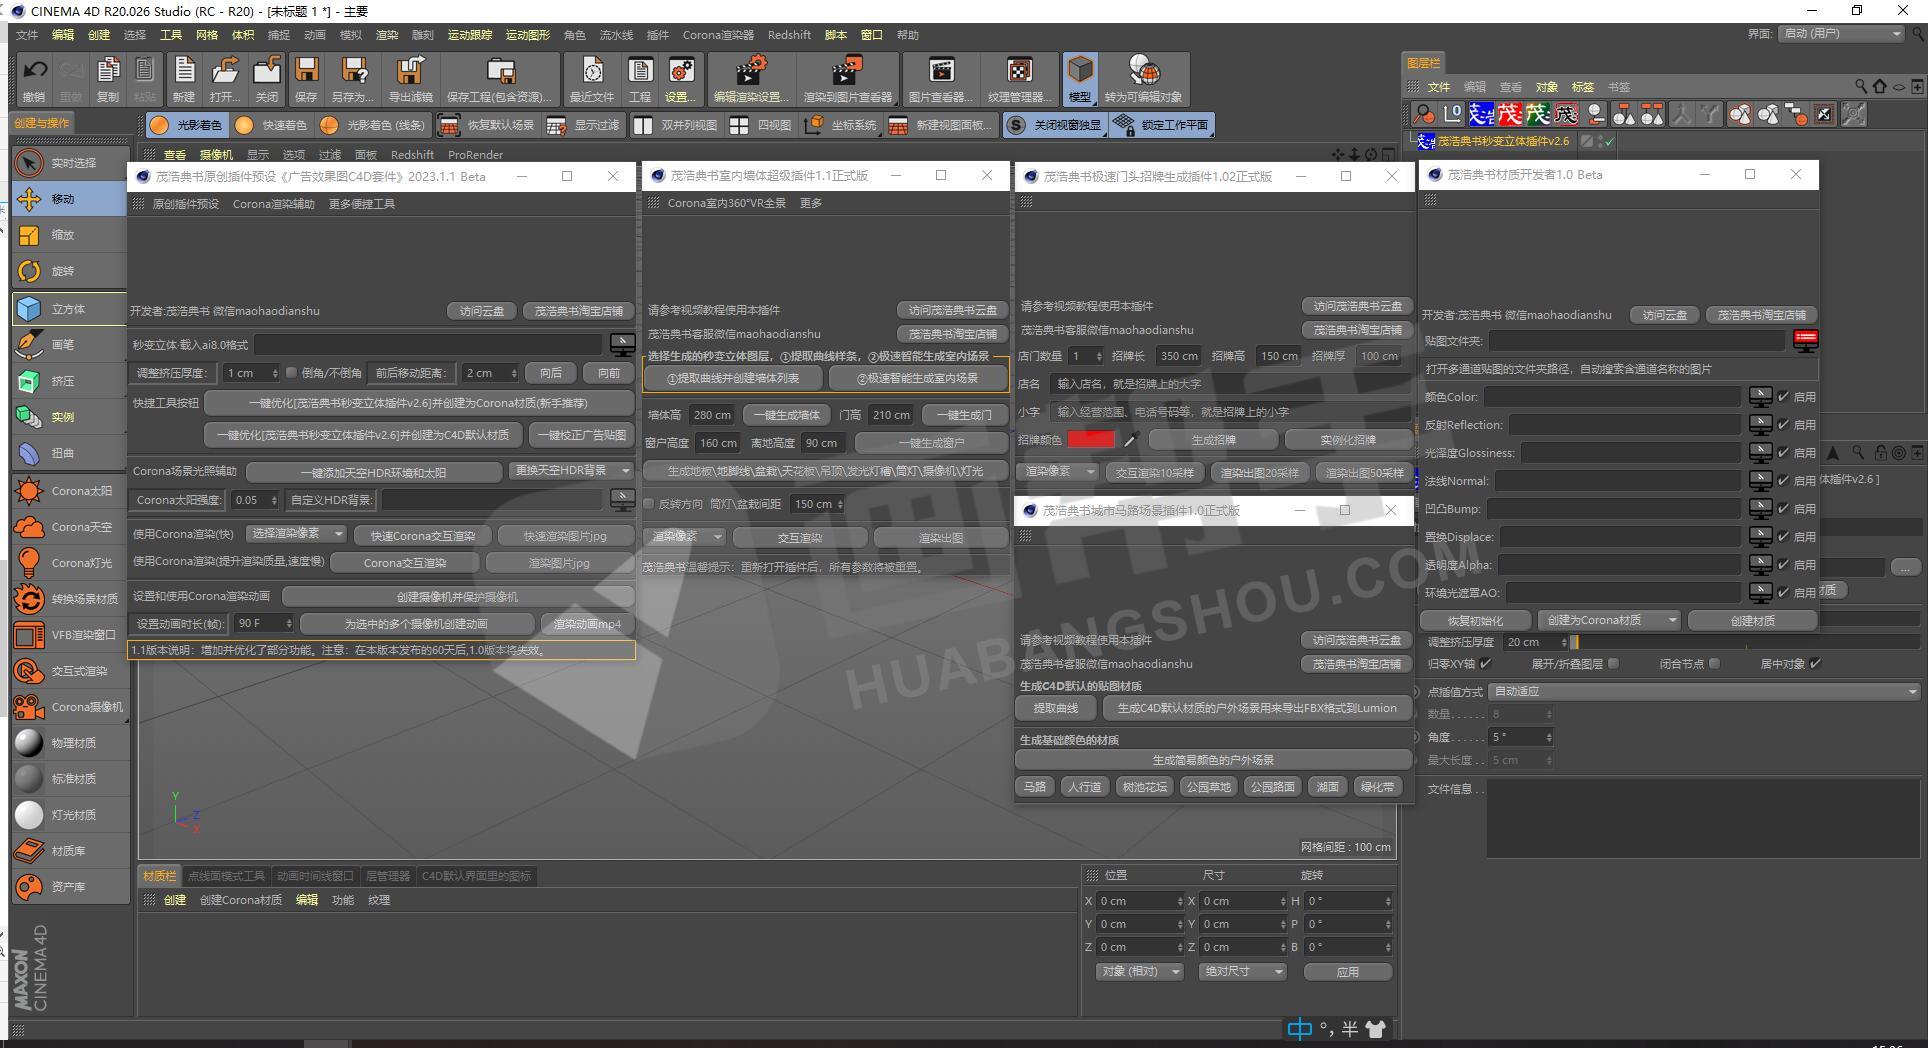Open the Redshift menu in main menu bar
The width and height of the screenshot is (1928, 1048).
click(x=789, y=35)
